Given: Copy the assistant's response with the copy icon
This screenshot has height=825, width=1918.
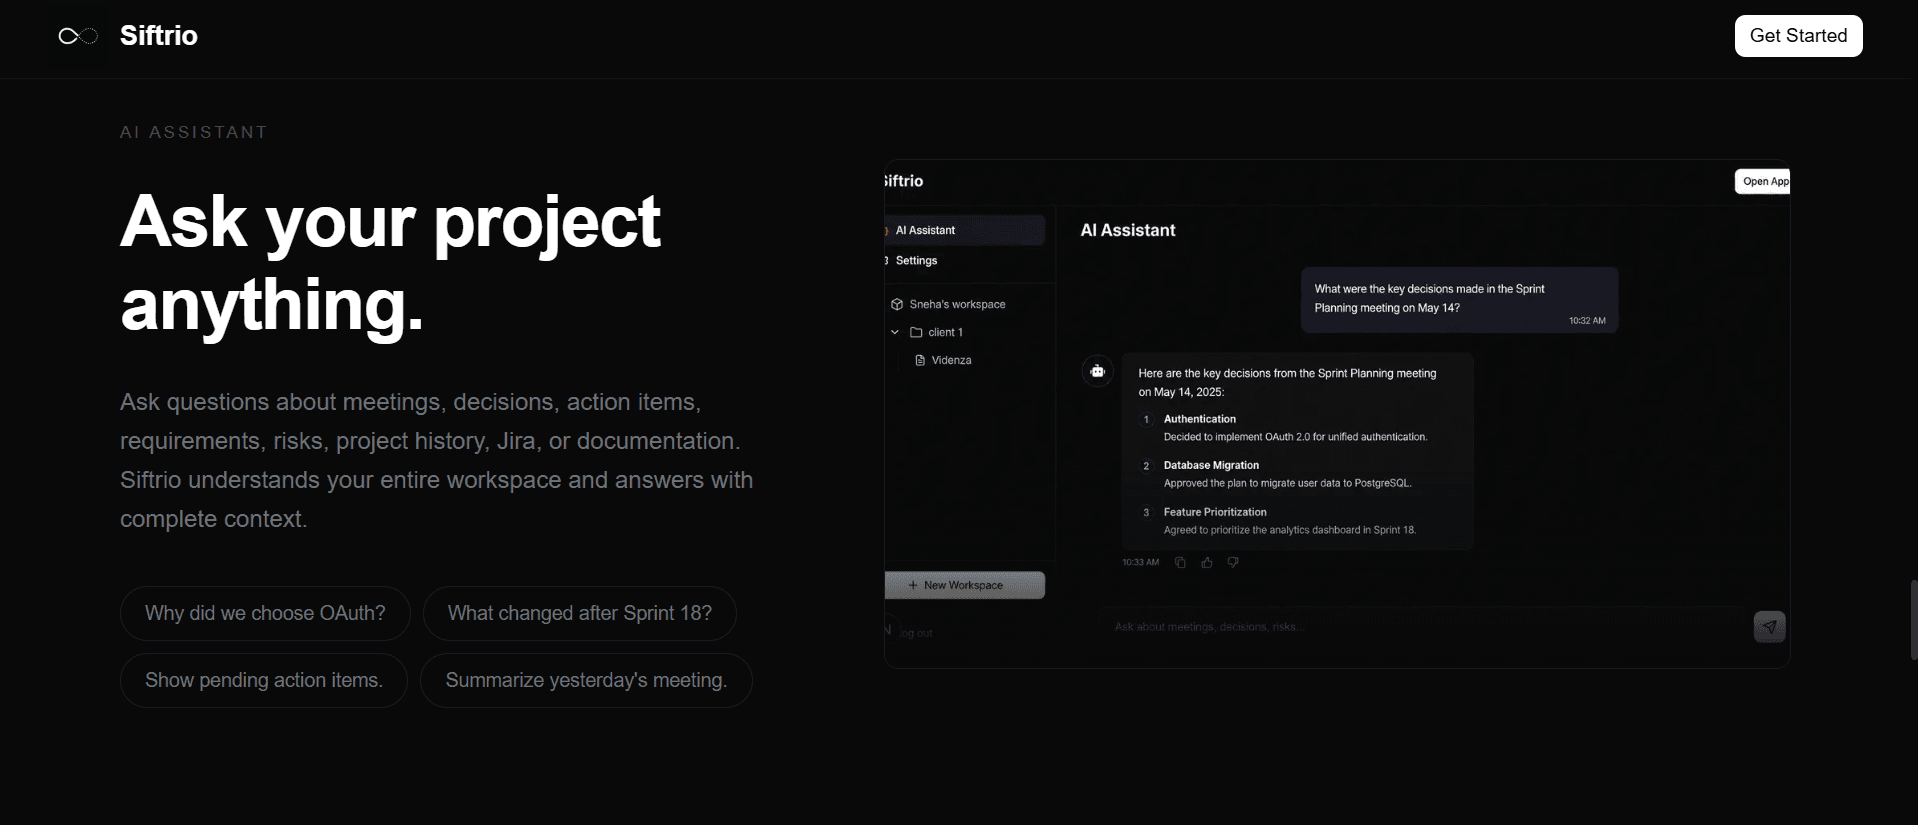Looking at the screenshot, I should pos(1180,562).
